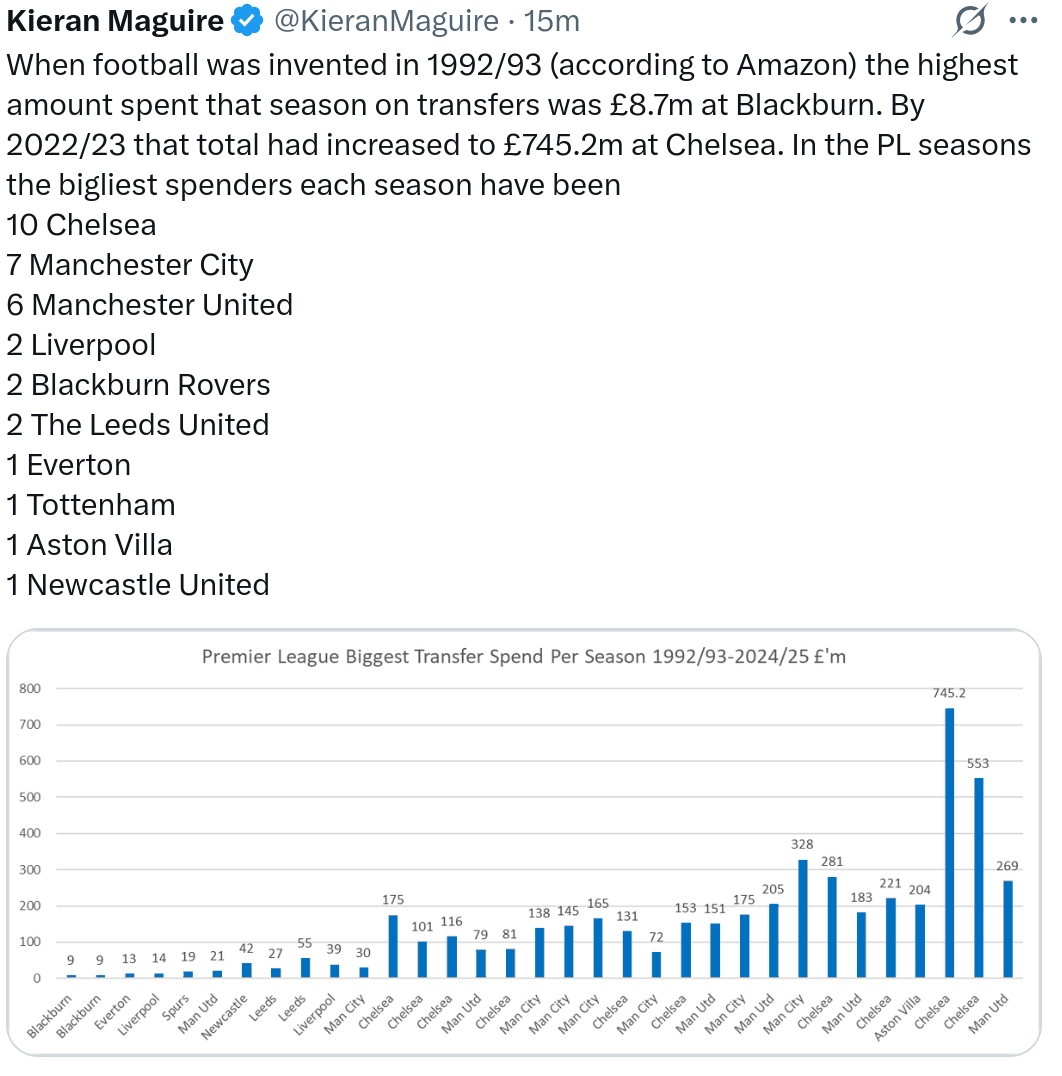Open the three-dot more options menu
The image size is (1062, 1076).
tap(1025, 20)
